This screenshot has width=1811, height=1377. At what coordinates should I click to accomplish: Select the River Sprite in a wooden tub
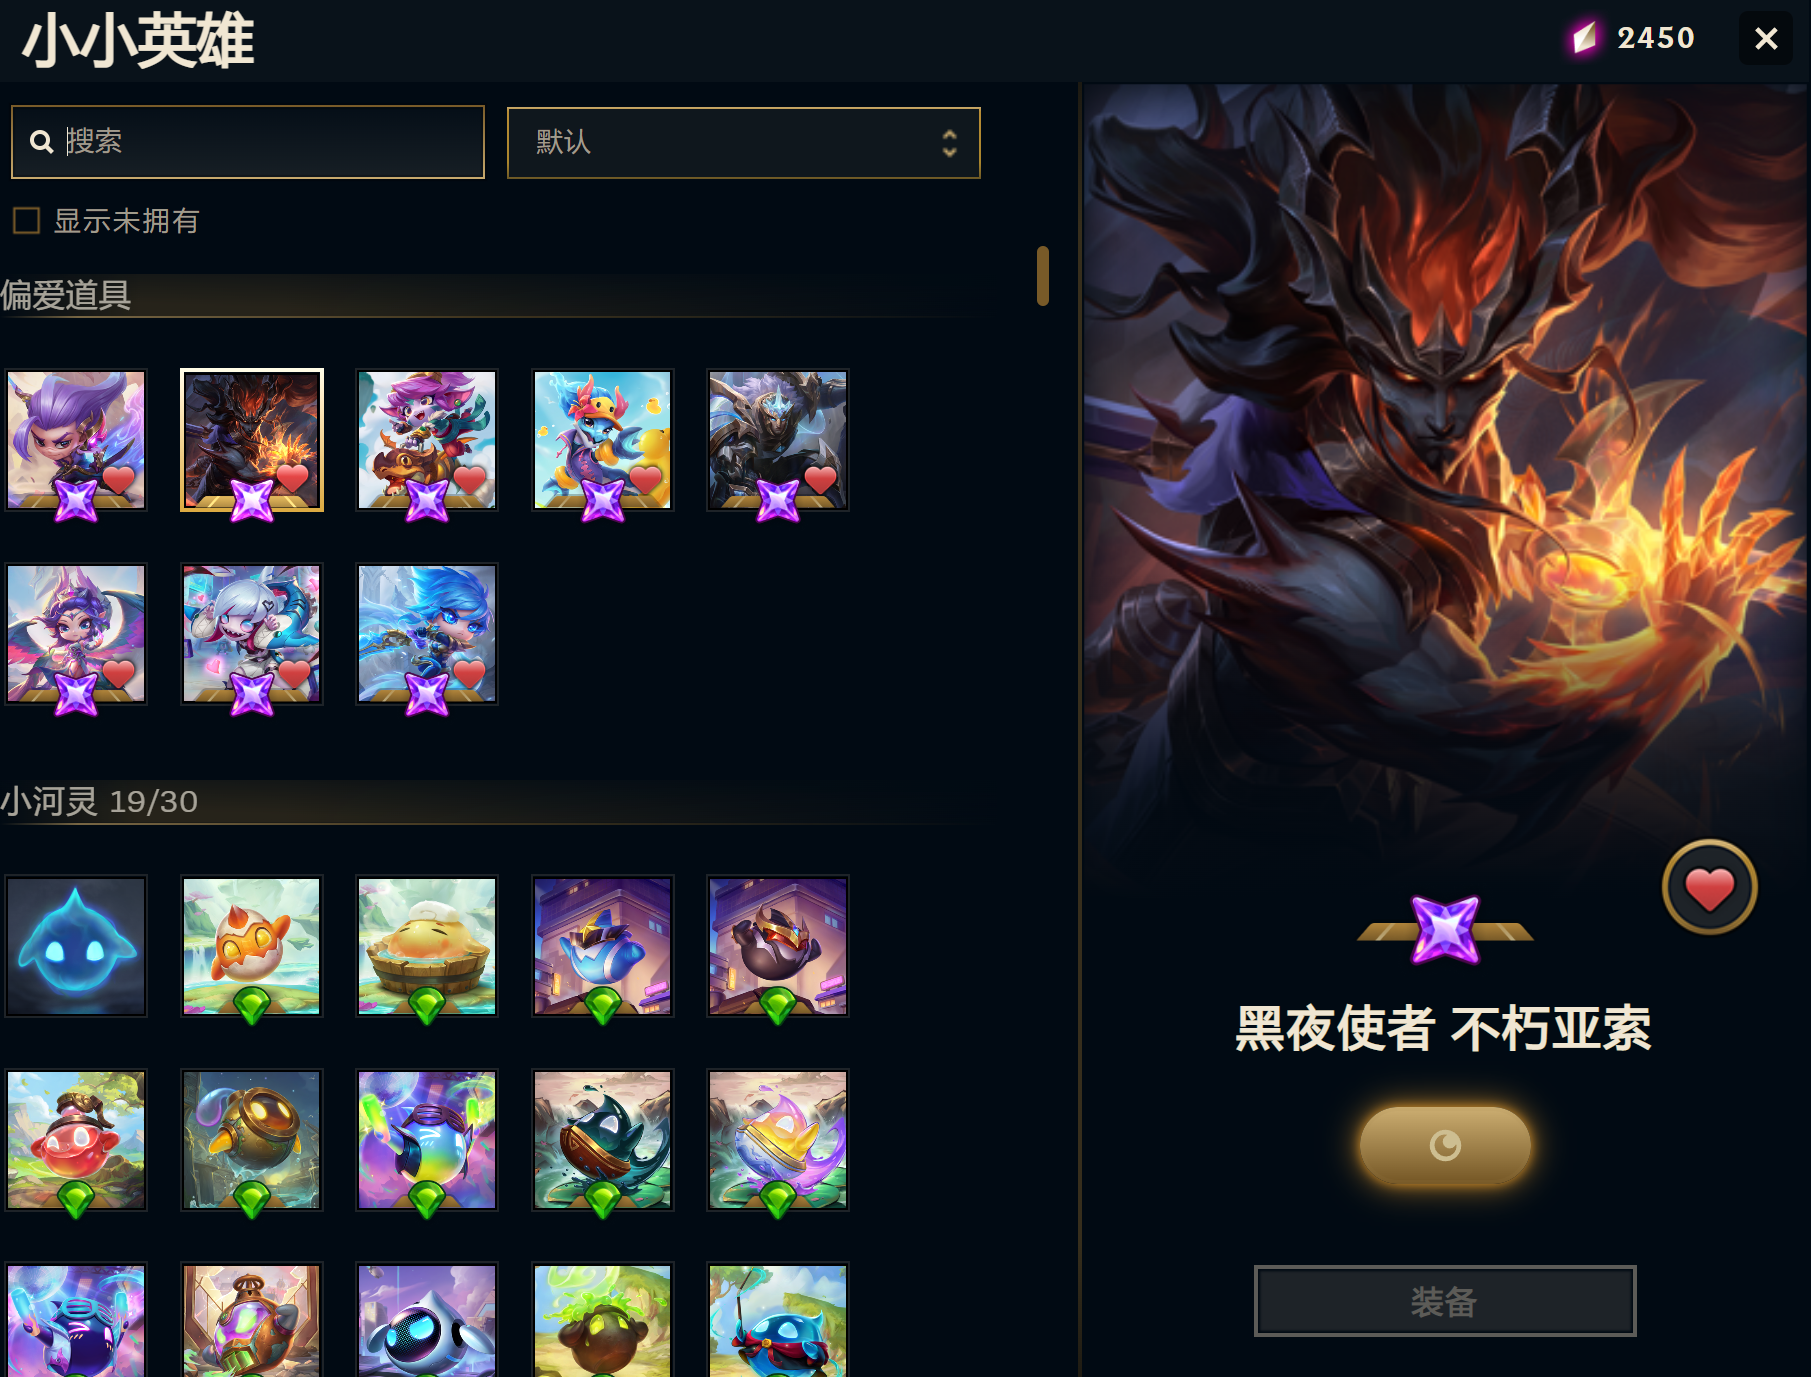coord(427,946)
